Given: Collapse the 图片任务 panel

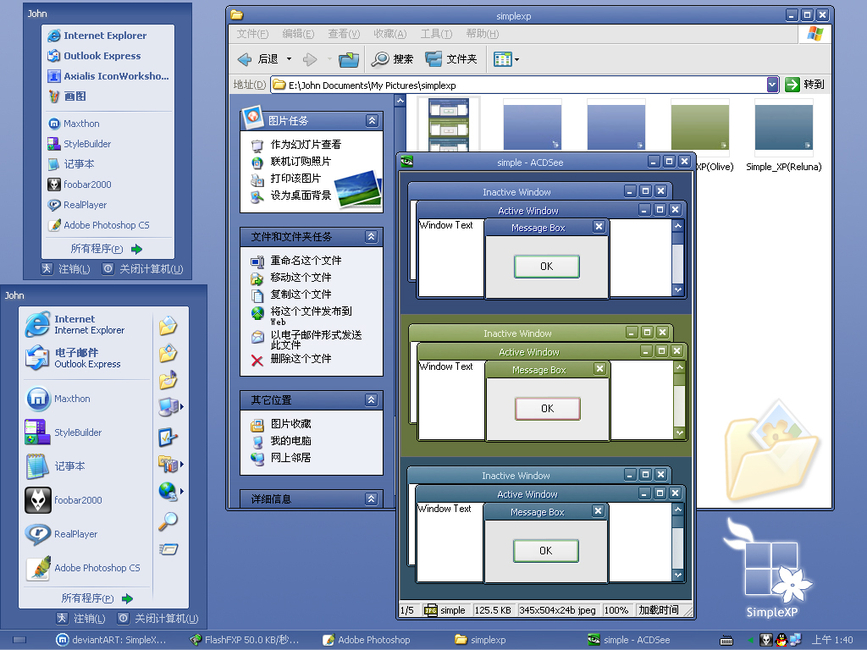Looking at the screenshot, I should (x=372, y=120).
